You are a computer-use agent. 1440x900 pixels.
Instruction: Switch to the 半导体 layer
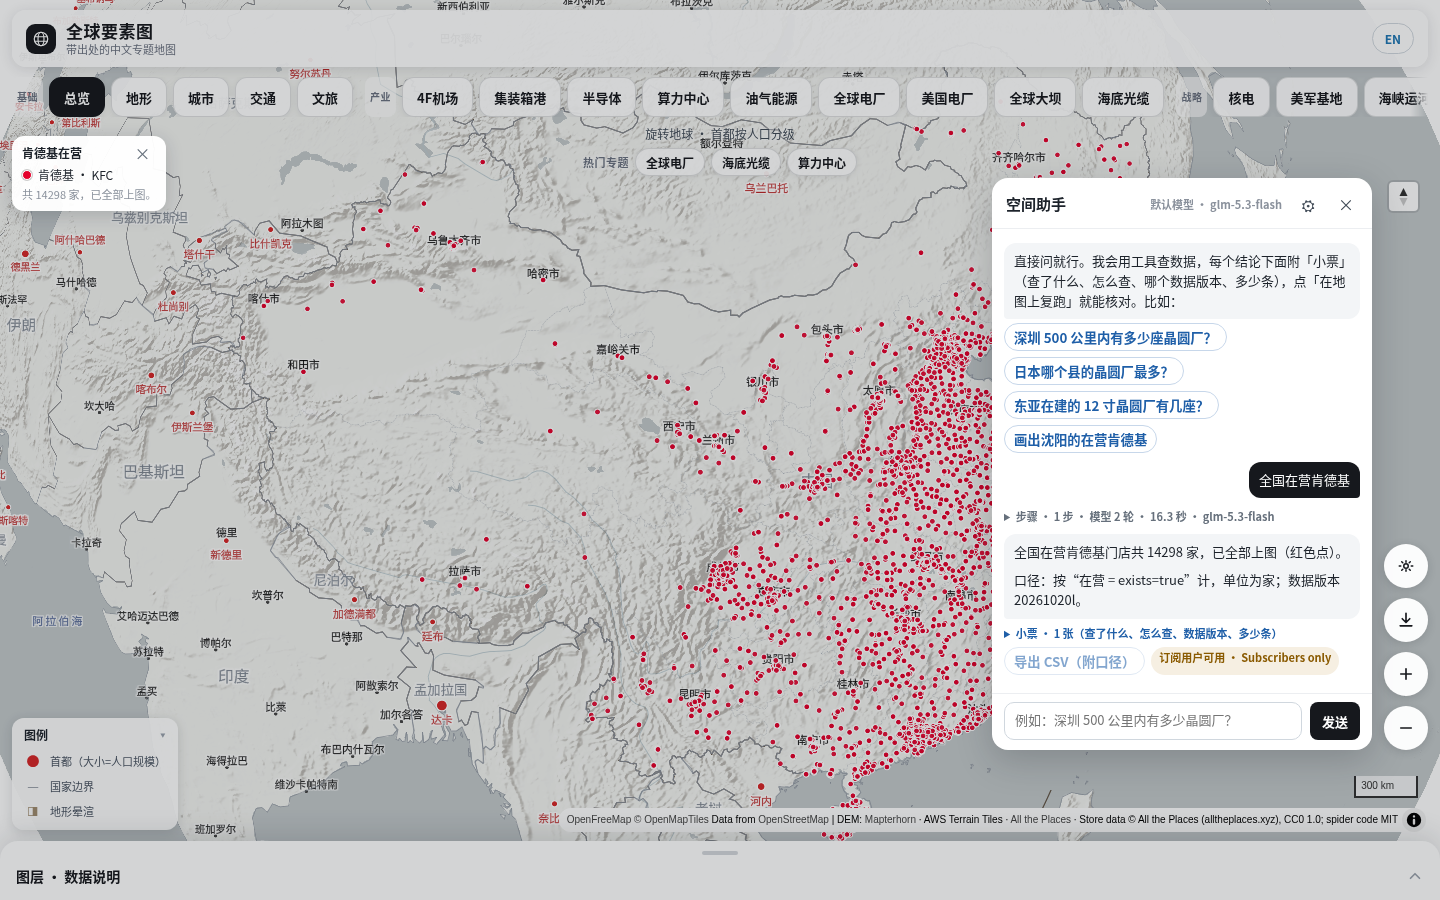point(602,98)
